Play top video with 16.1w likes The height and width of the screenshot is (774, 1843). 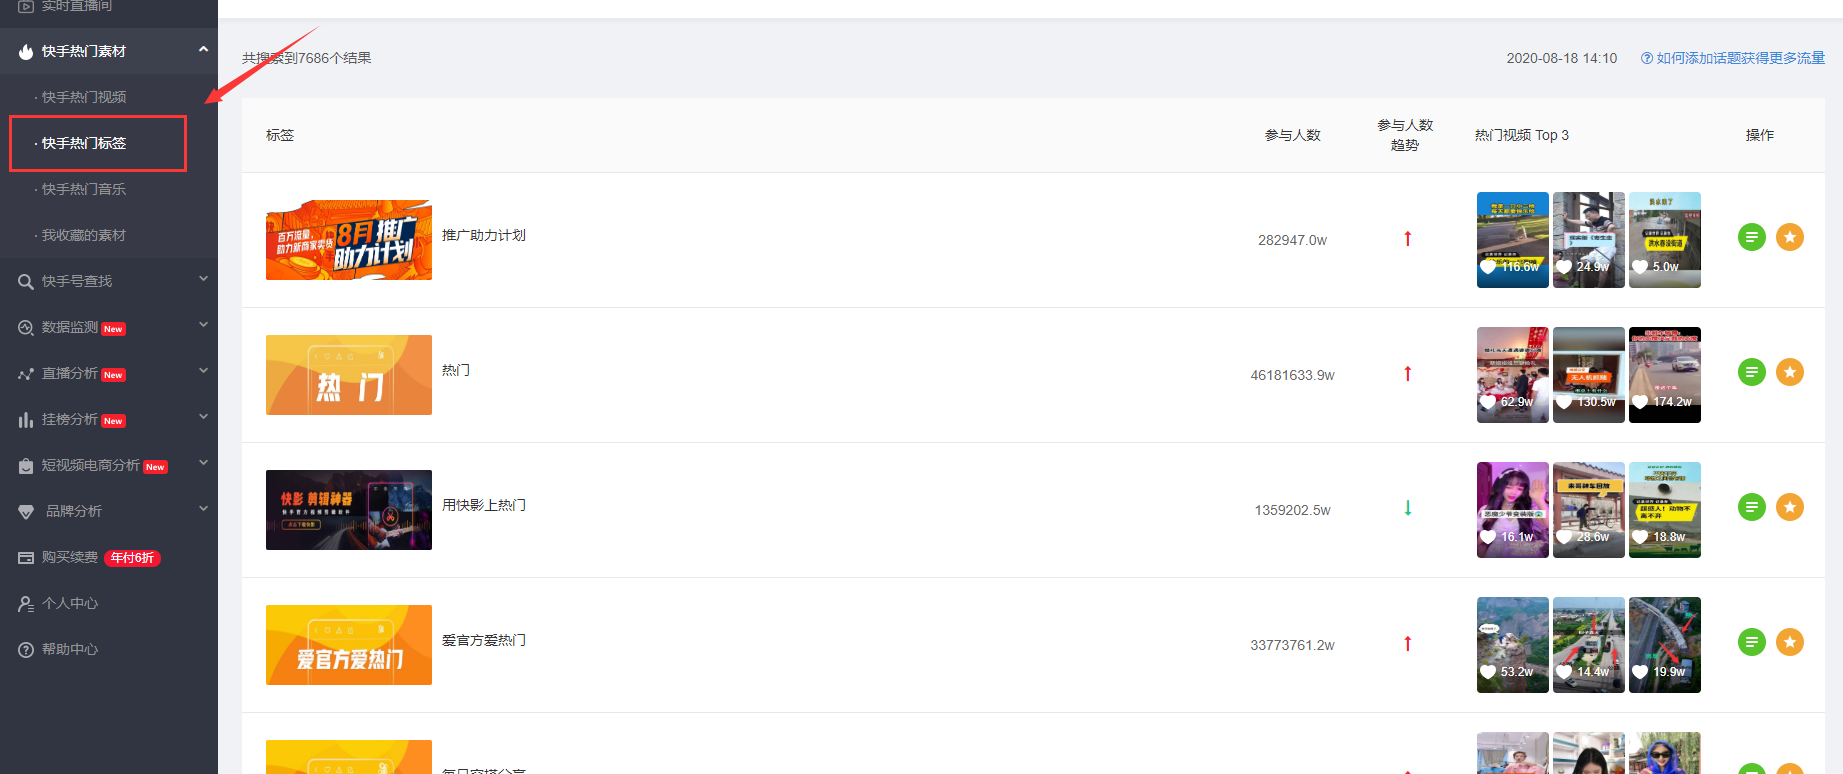point(1513,510)
